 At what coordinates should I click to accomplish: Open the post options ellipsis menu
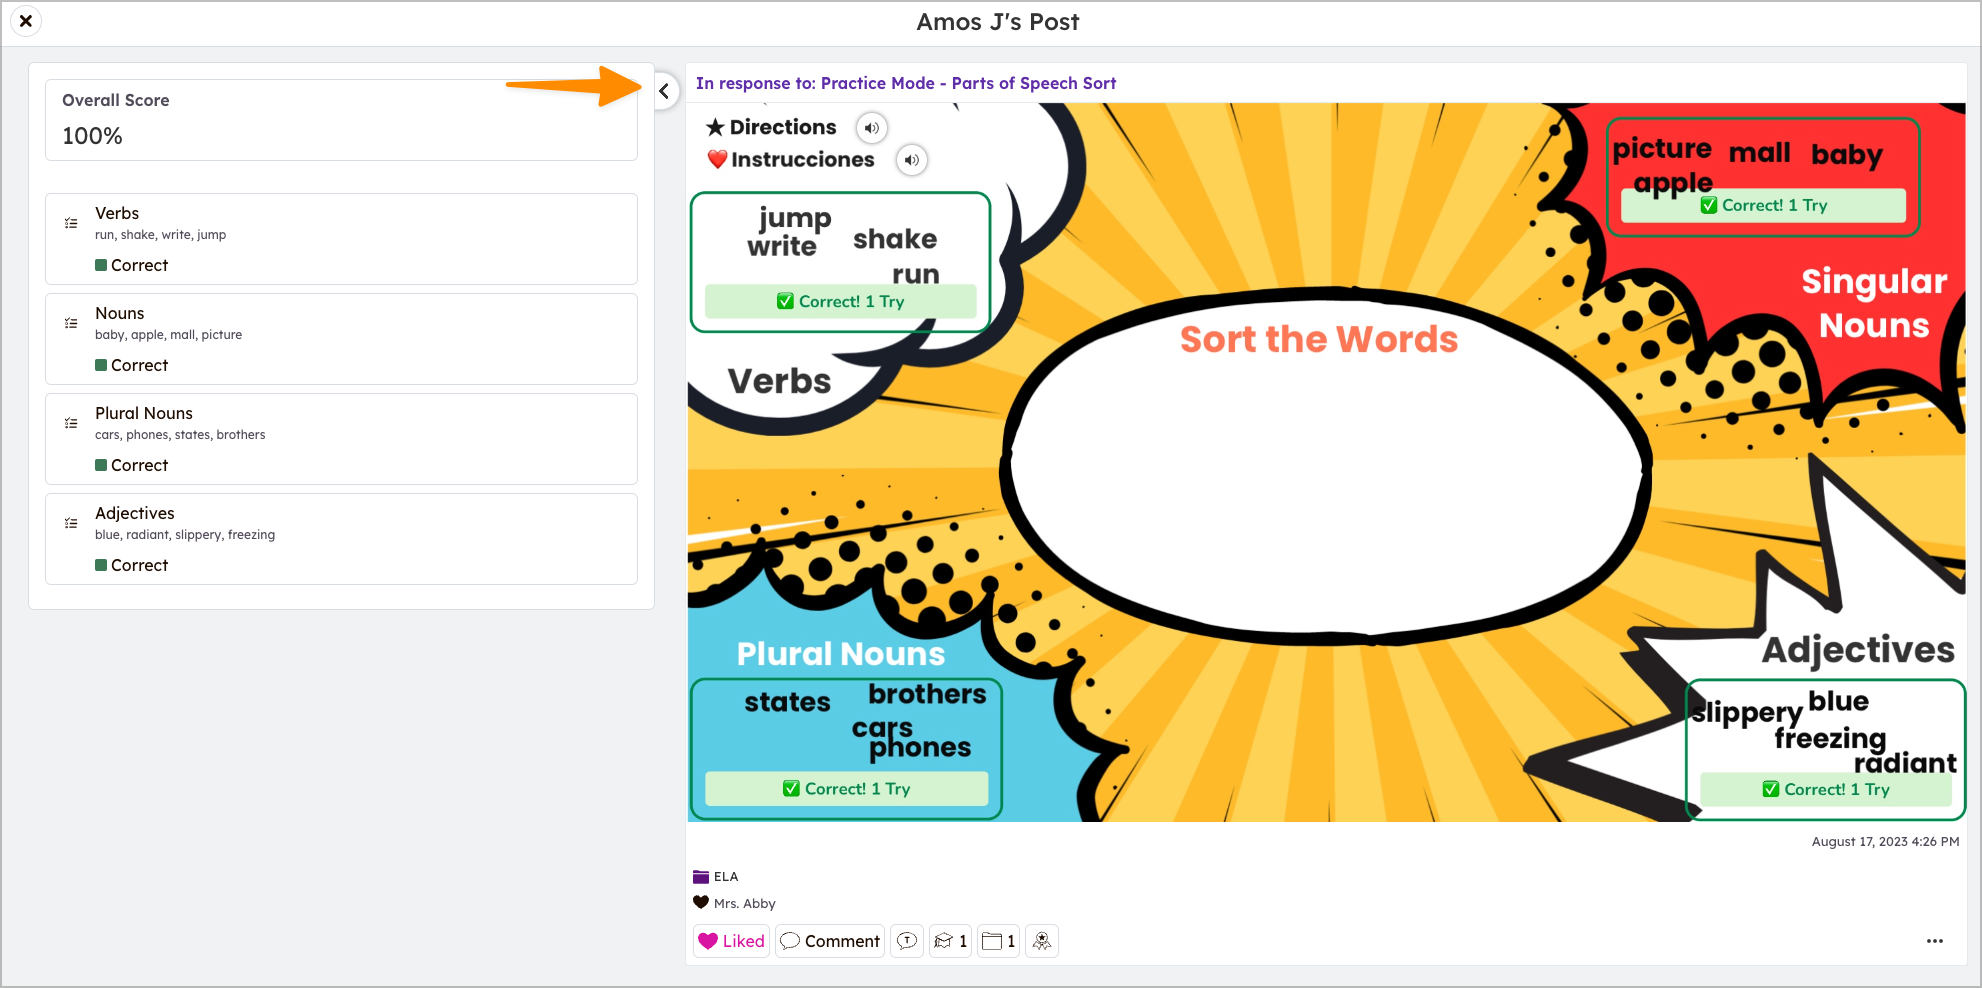pyautogui.click(x=1935, y=941)
